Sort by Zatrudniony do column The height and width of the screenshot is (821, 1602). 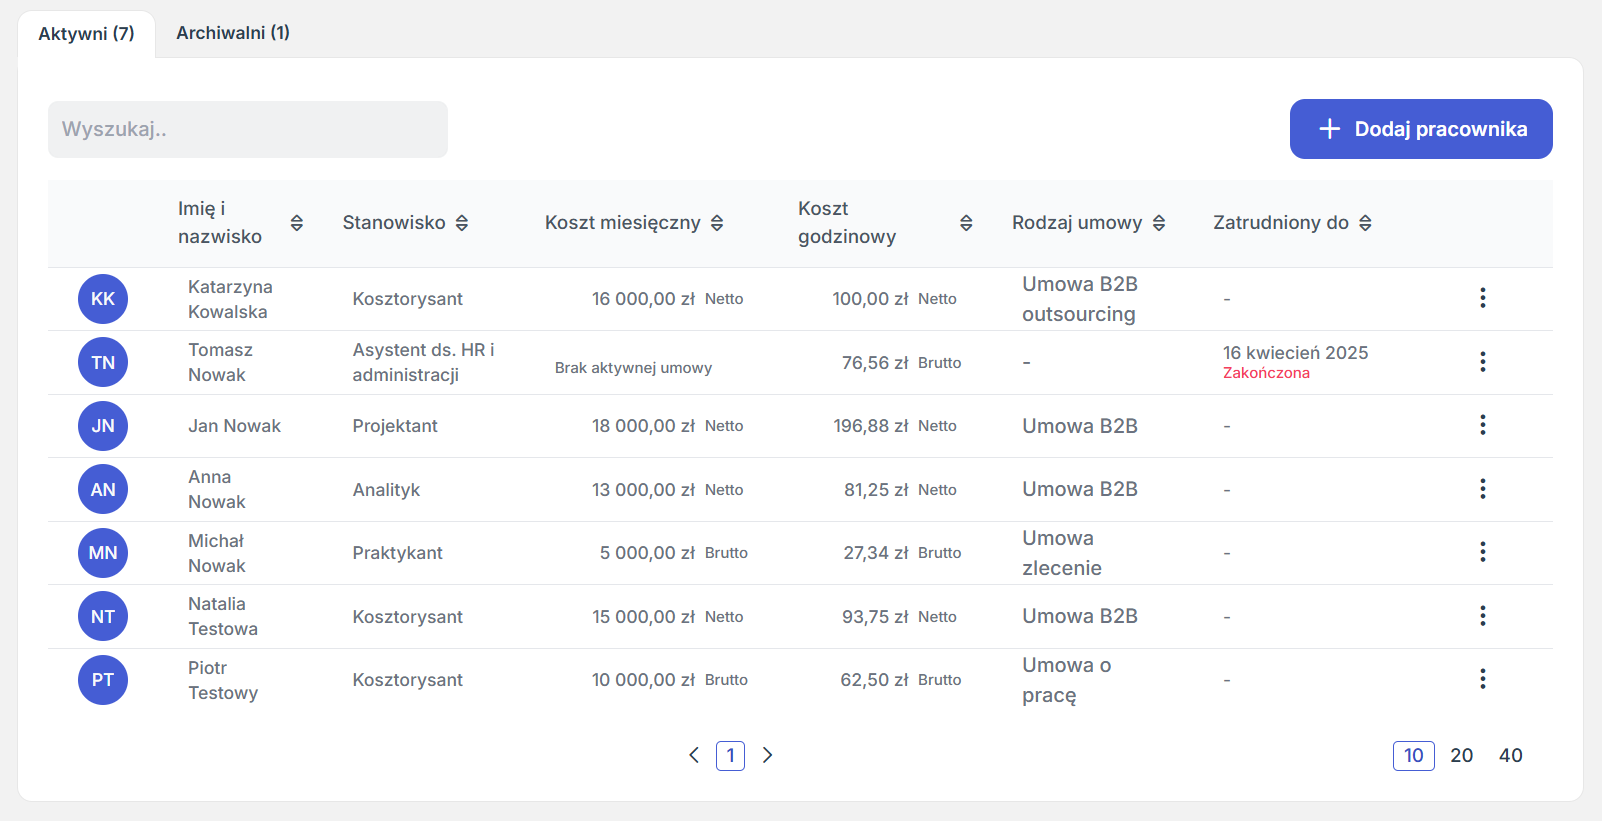[x=1365, y=223]
